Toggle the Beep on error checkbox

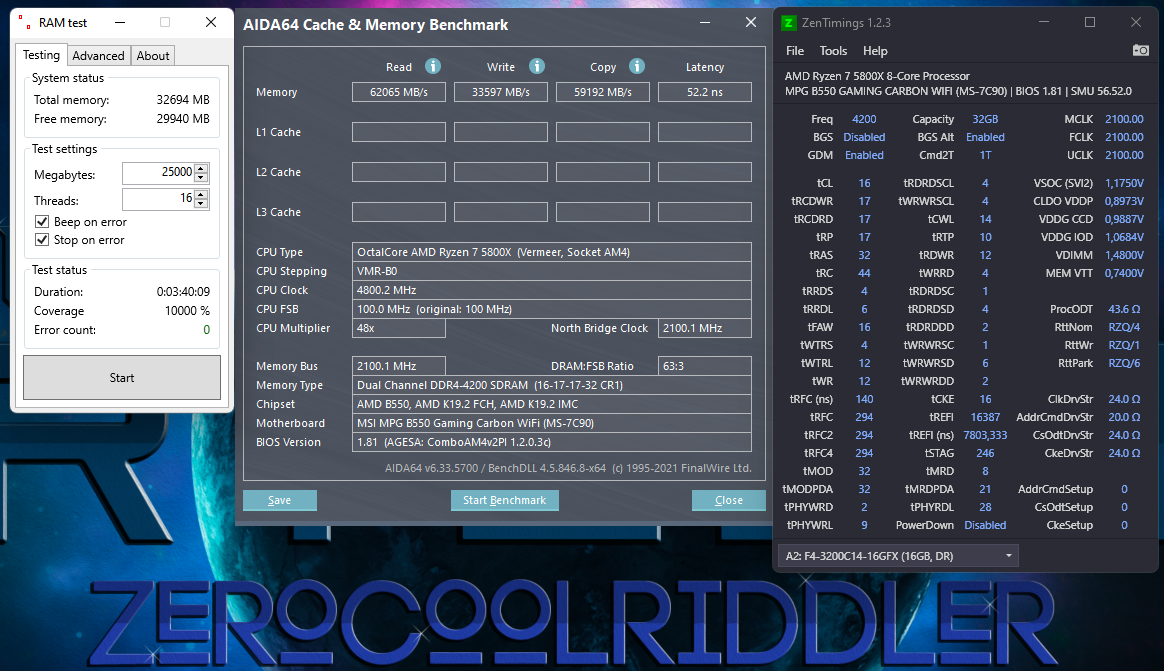point(42,222)
